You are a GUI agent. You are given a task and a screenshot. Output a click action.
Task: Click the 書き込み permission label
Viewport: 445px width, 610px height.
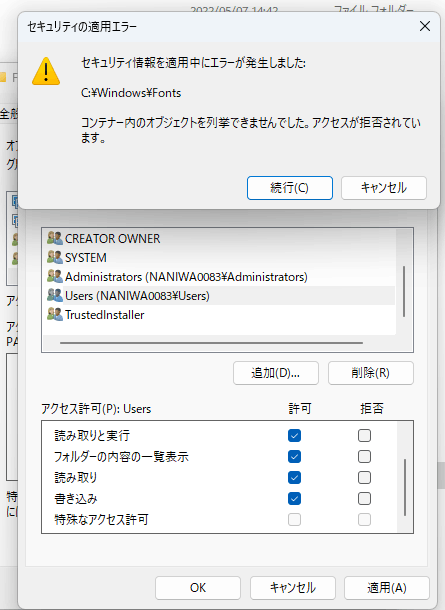coord(76,498)
